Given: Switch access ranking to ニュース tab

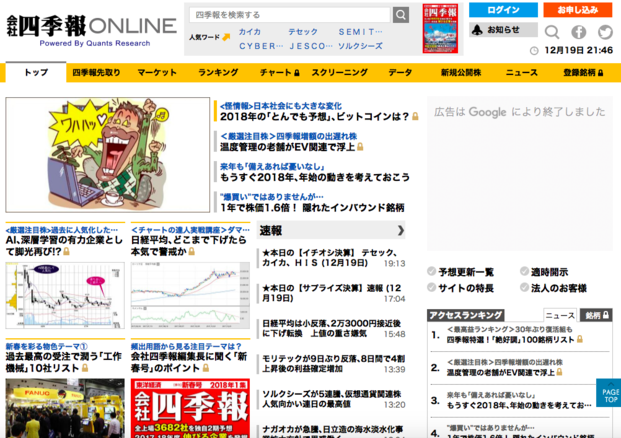Looking at the screenshot, I should pyautogui.click(x=560, y=315).
